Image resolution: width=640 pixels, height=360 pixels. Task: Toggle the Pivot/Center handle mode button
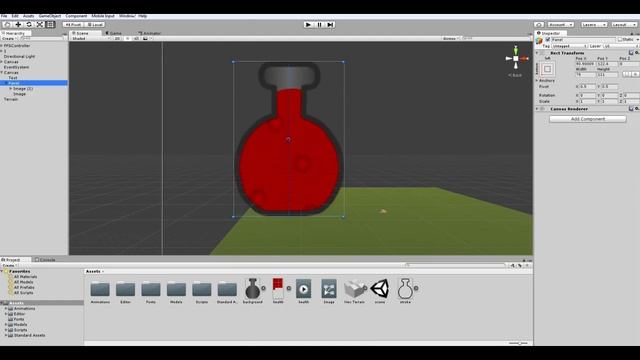click(x=73, y=24)
